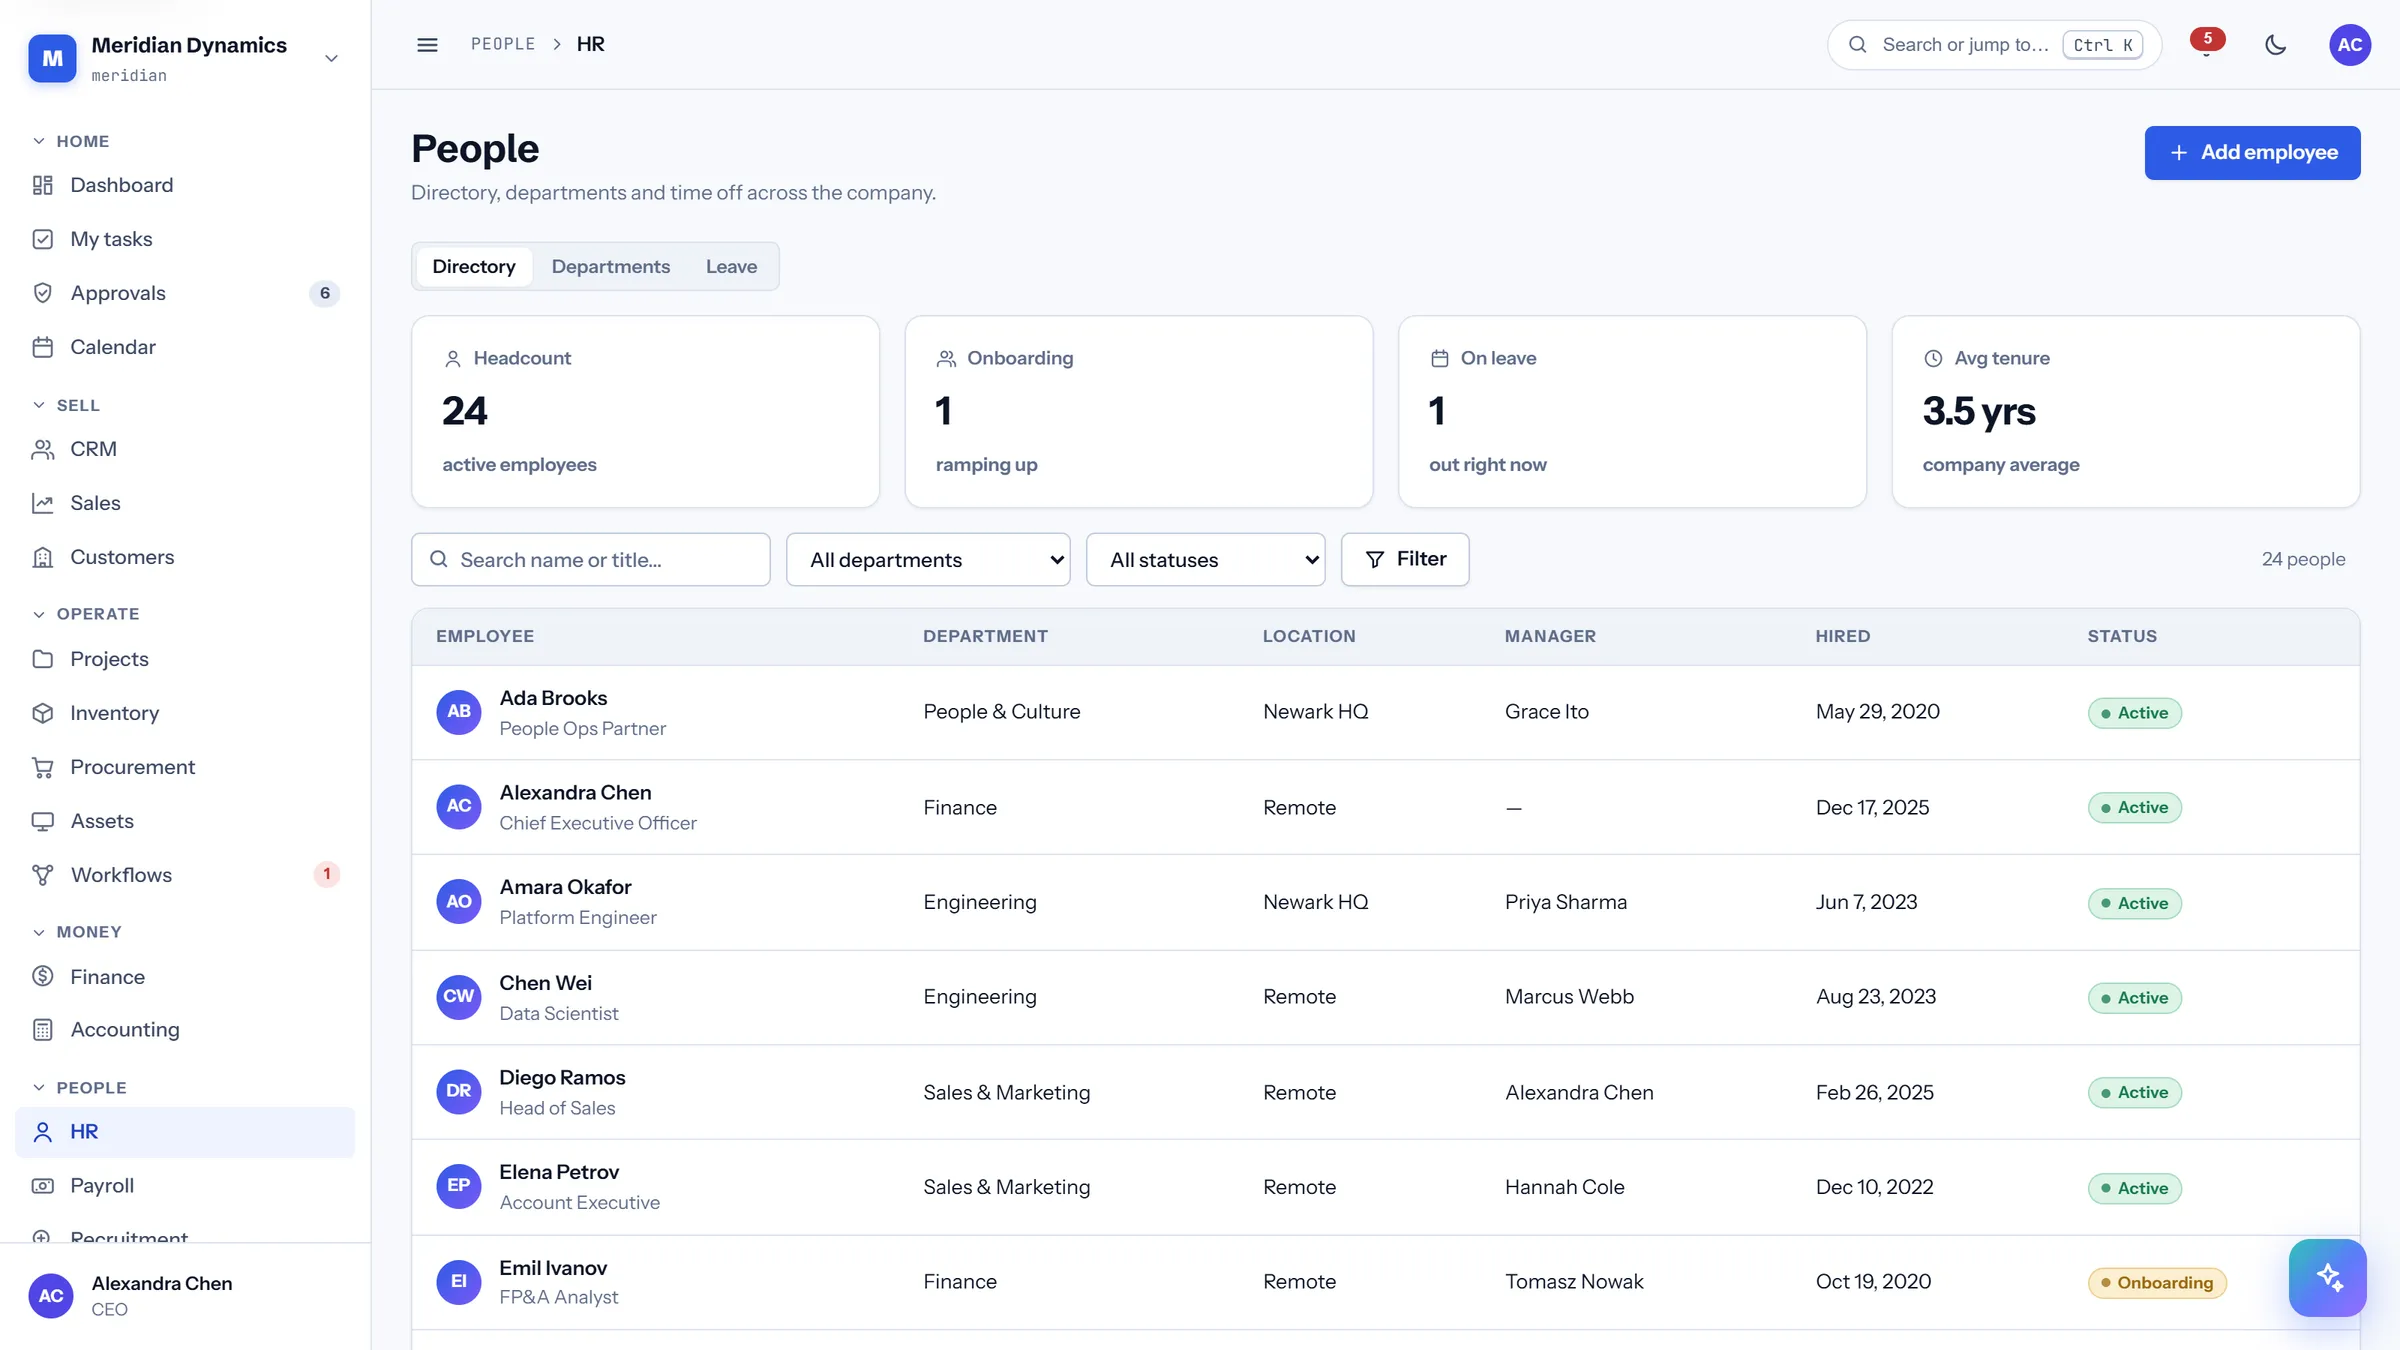
Task: Open Emil Ivanov employee row
Action: (x=1386, y=1282)
